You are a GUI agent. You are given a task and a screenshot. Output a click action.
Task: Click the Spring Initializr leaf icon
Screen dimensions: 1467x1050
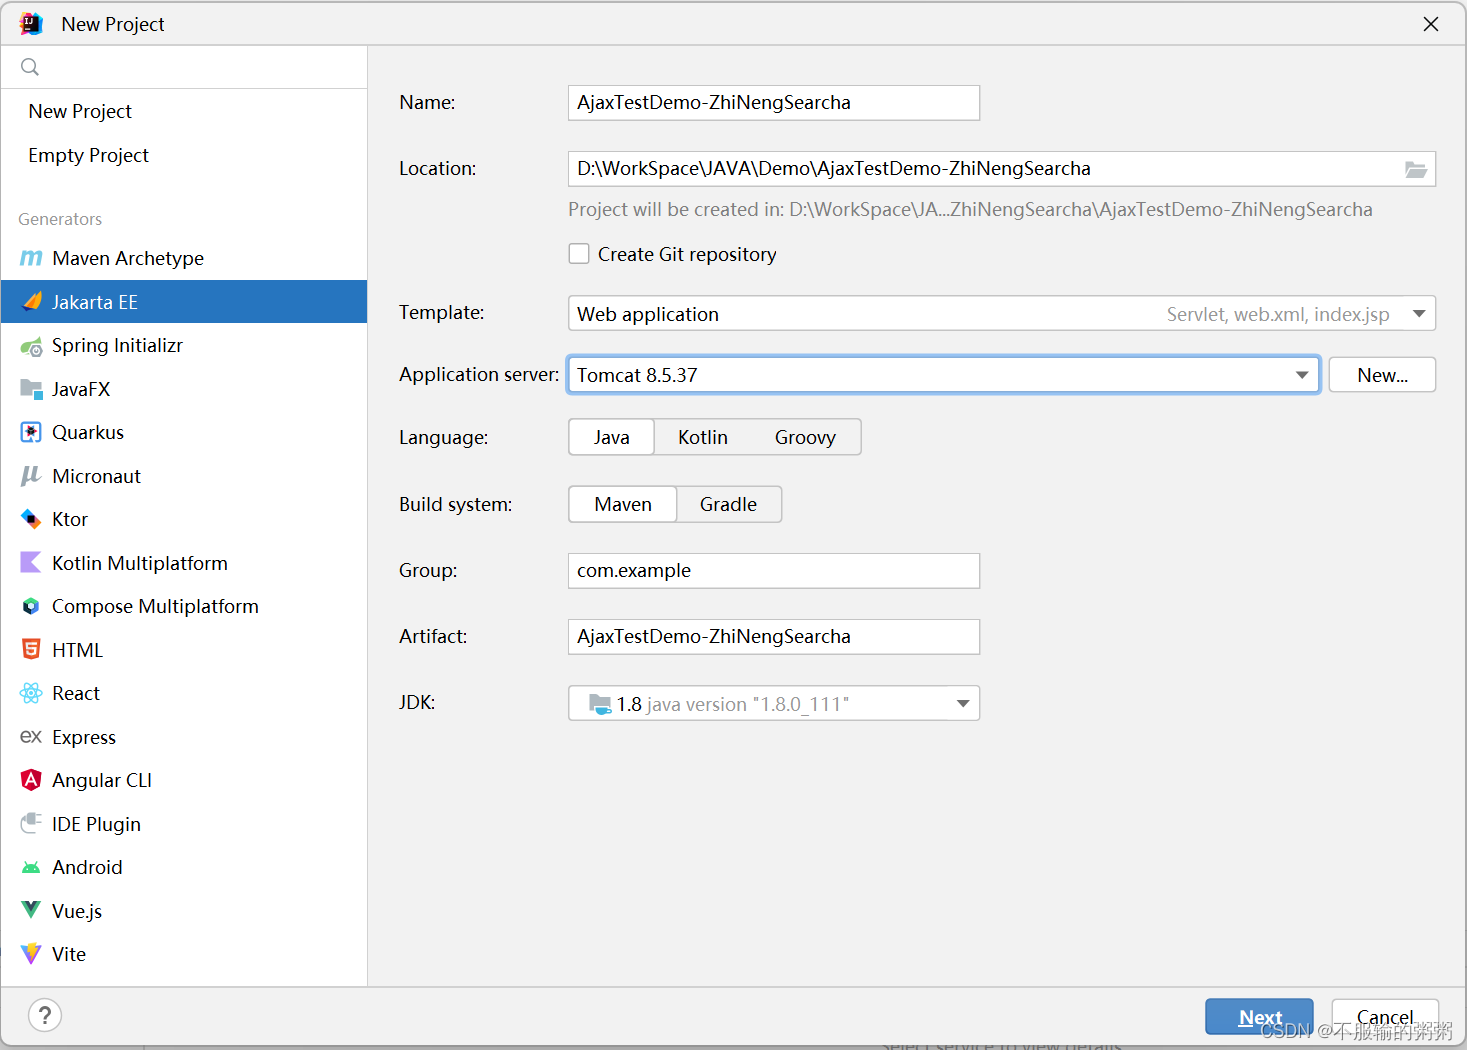tap(31, 346)
